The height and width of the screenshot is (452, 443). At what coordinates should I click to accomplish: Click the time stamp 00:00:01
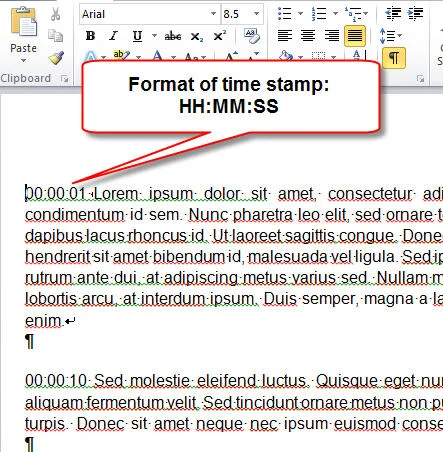click(x=56, y=194)
